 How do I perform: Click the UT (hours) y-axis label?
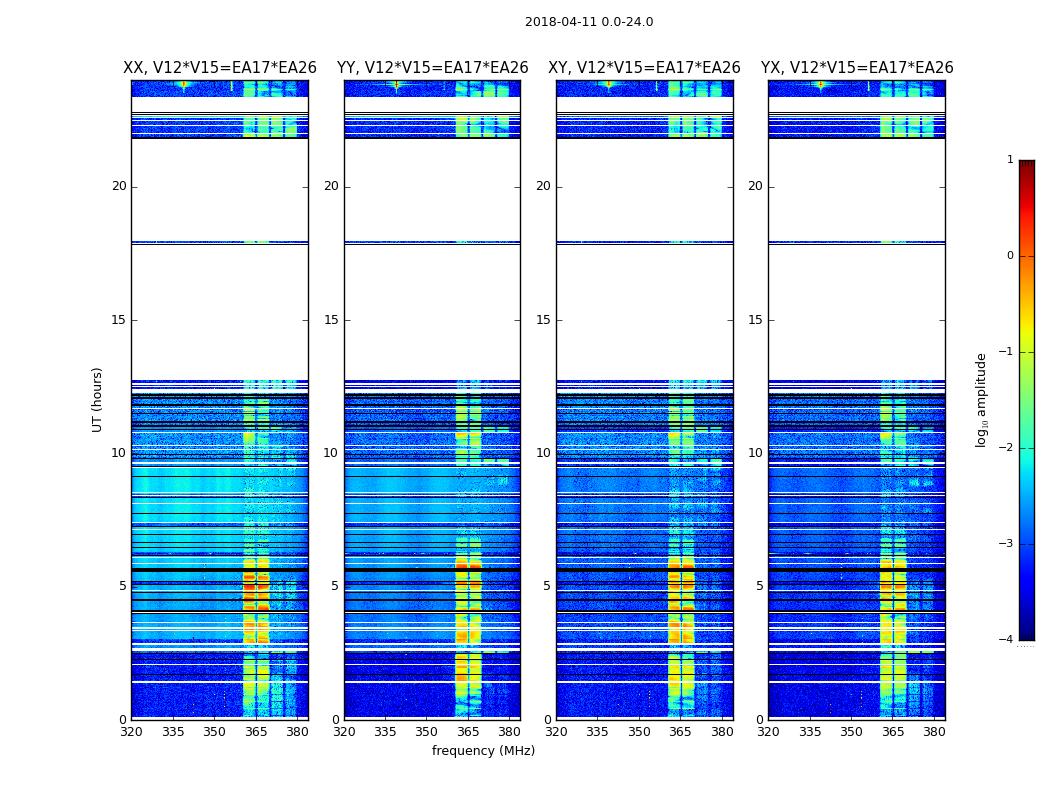pos(97,399)
